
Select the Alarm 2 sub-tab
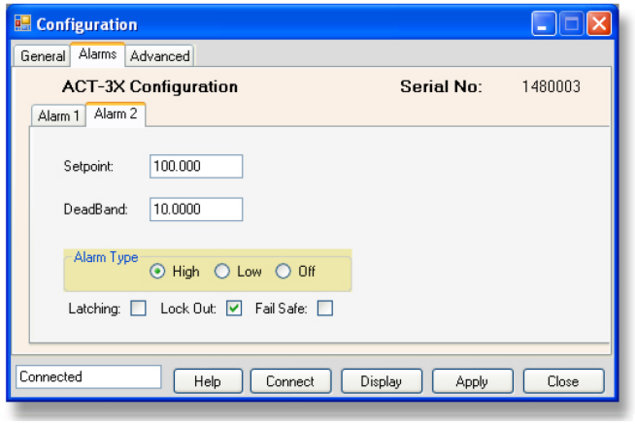pos(115,114)
